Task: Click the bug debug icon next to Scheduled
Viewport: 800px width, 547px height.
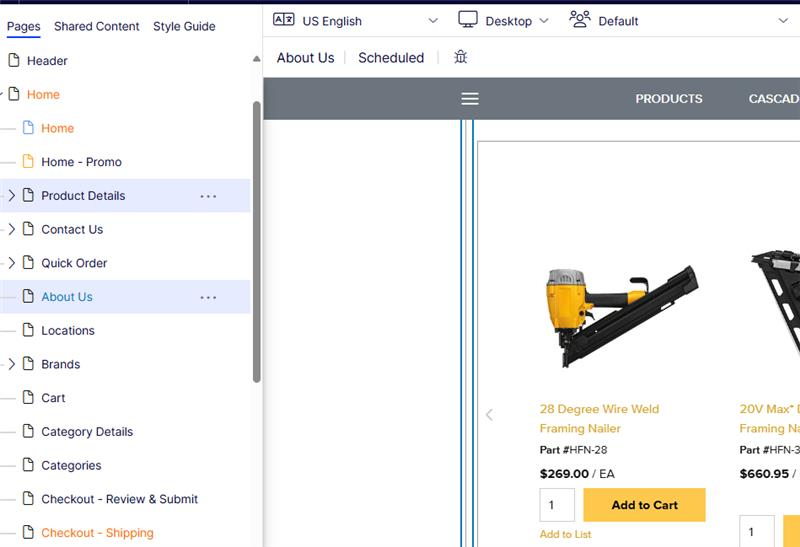Action: pos(460,57)
